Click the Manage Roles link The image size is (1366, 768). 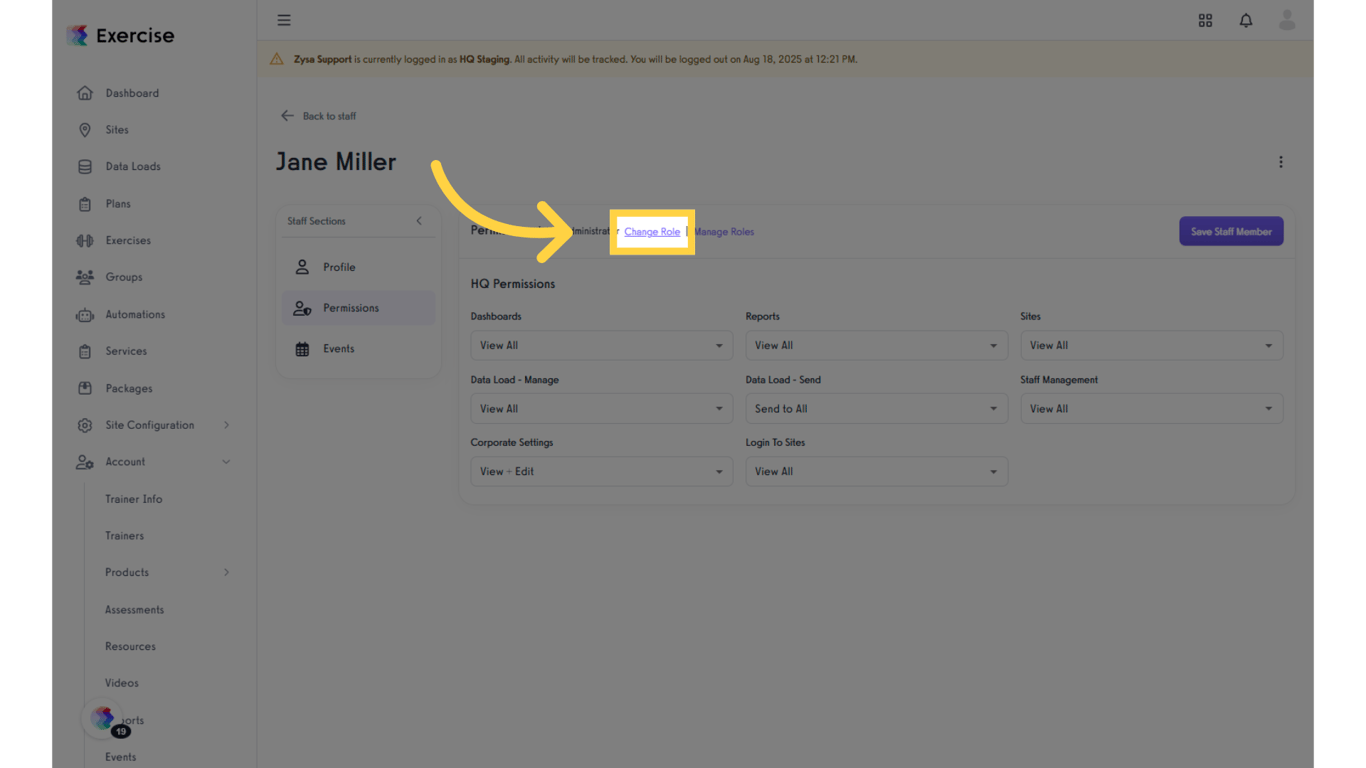click(x=725, y=232)
